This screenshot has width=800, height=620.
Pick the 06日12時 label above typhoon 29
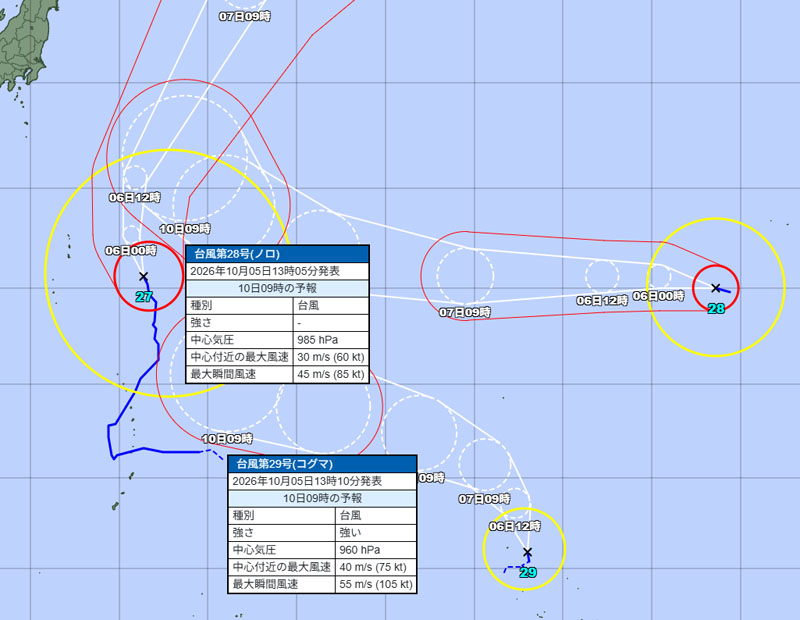tap(515, 526)
